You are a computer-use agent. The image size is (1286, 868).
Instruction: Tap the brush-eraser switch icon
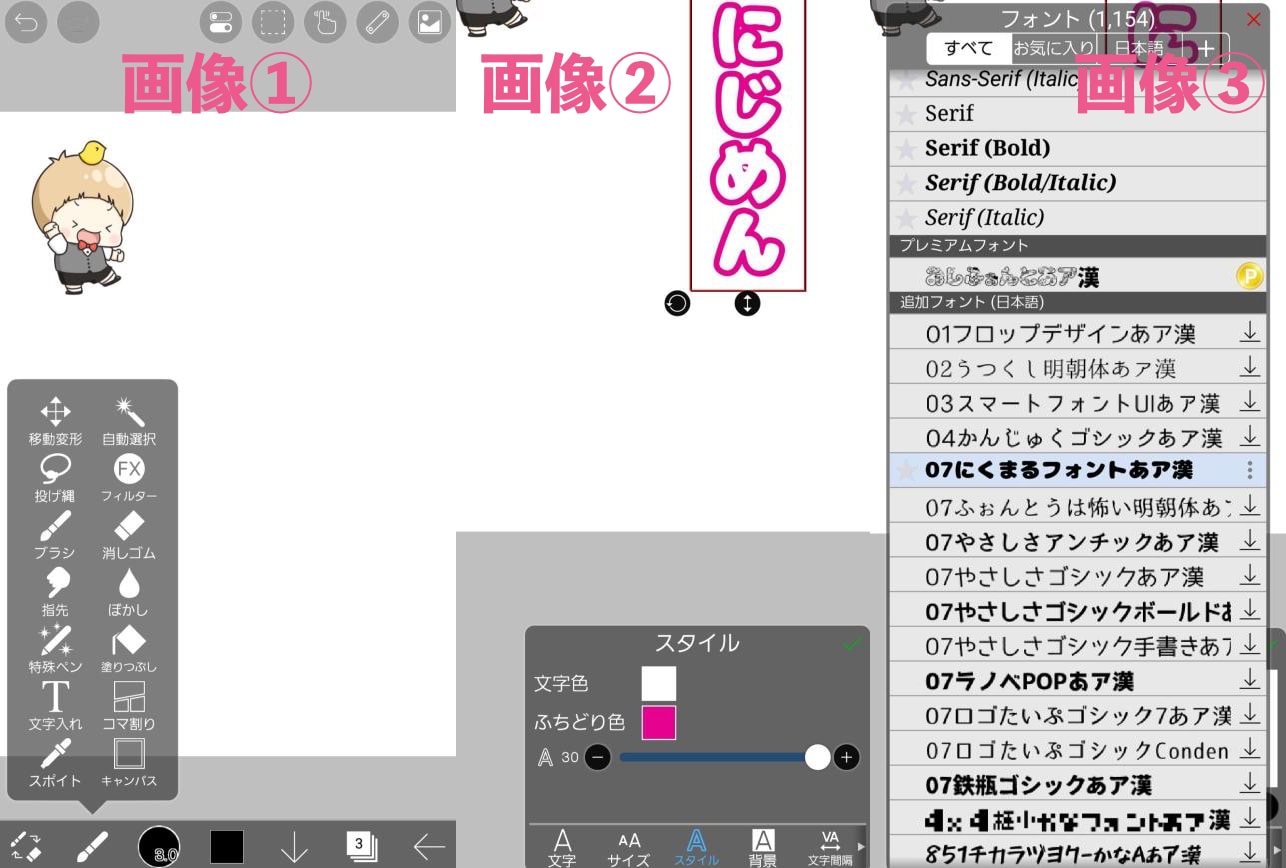tap(25, 846)
